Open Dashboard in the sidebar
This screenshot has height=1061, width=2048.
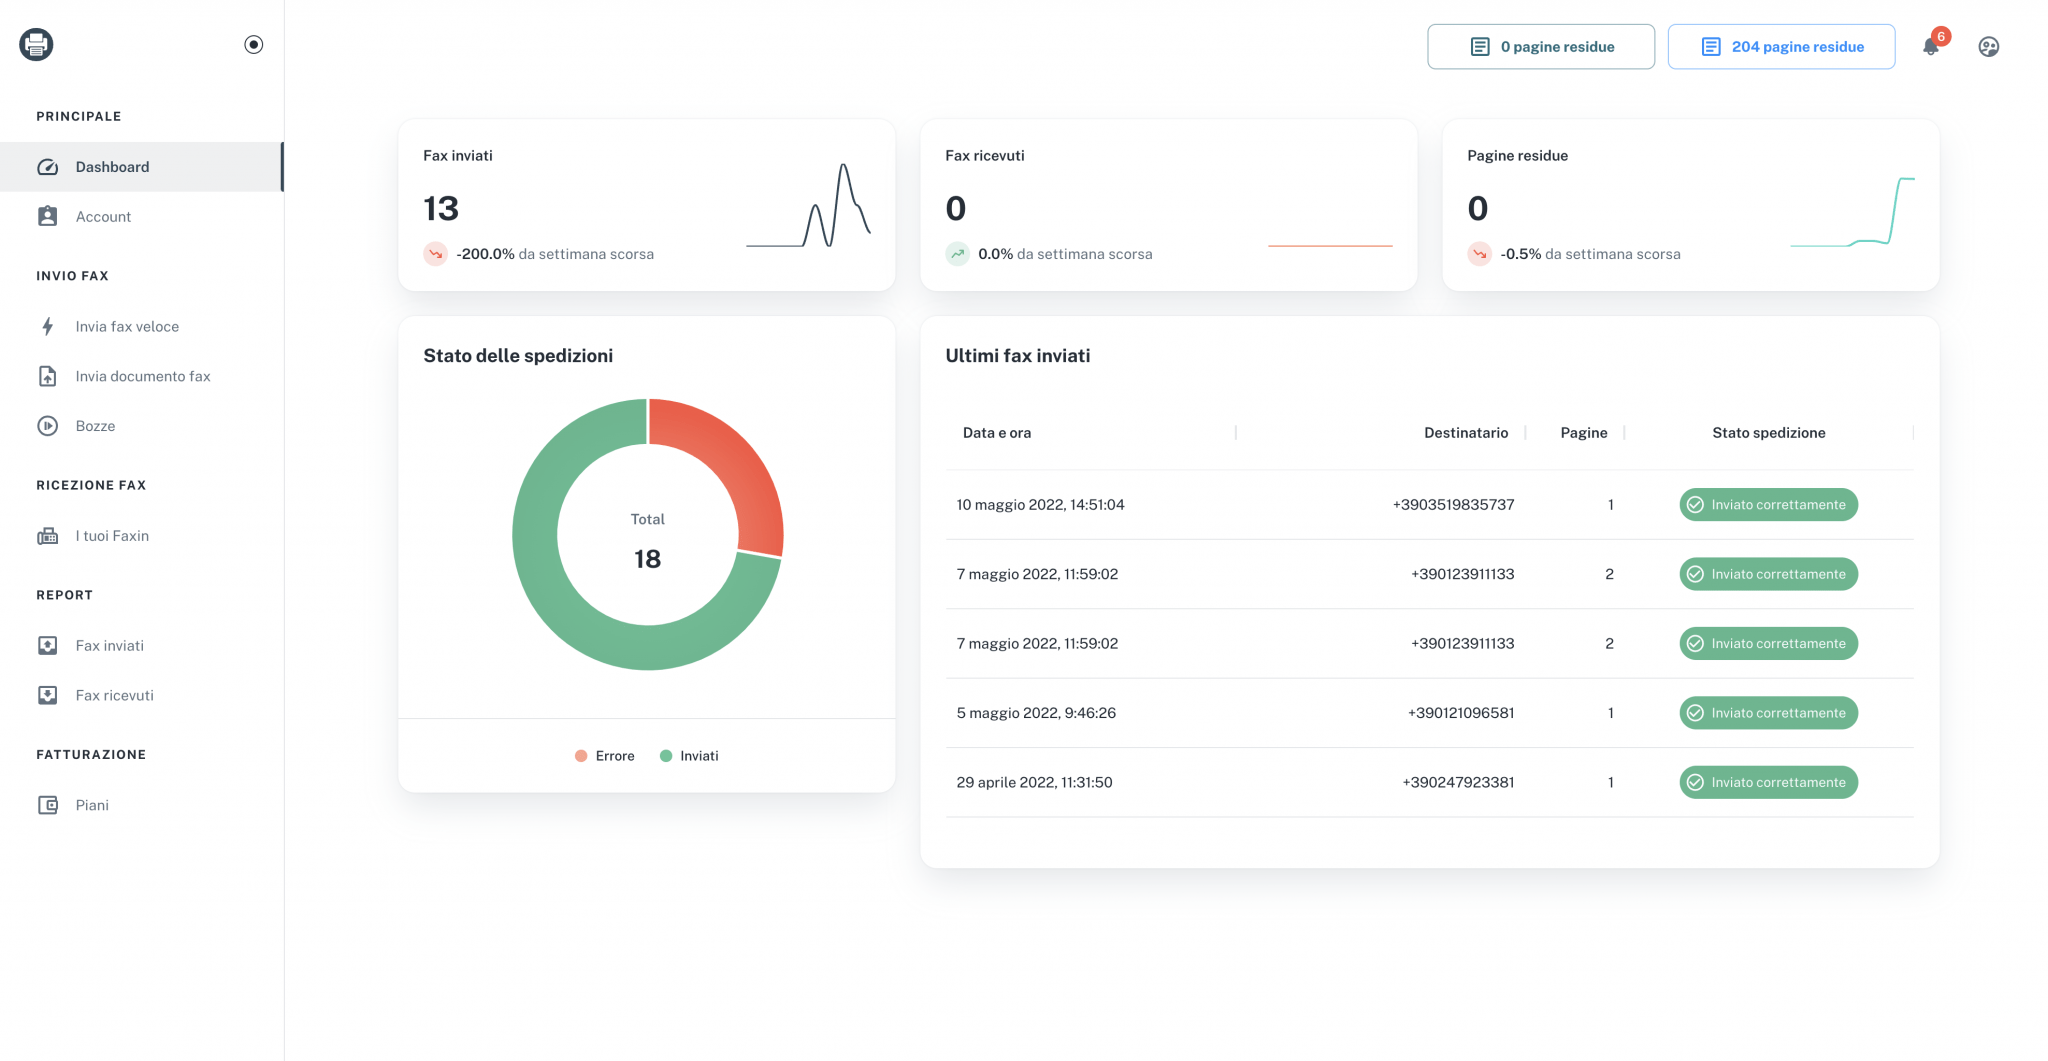[112, 167]
